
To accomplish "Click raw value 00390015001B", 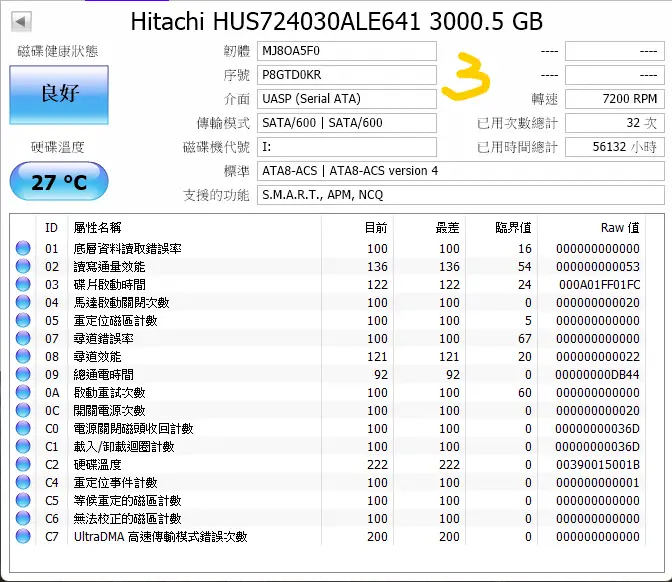I will point(598,465).
